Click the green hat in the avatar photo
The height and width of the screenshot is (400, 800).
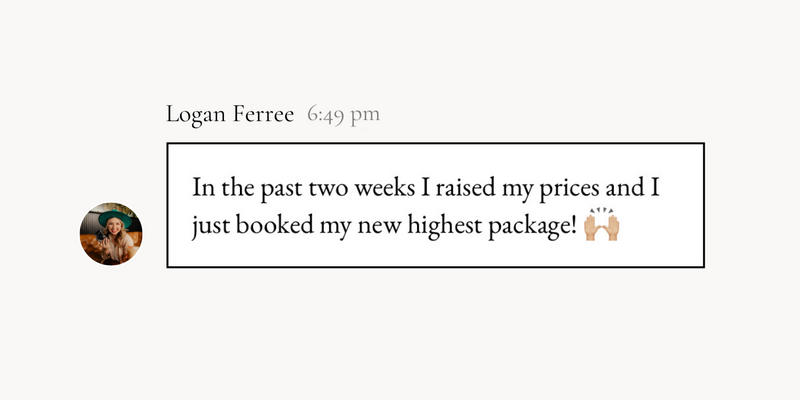tap(115, 217)
